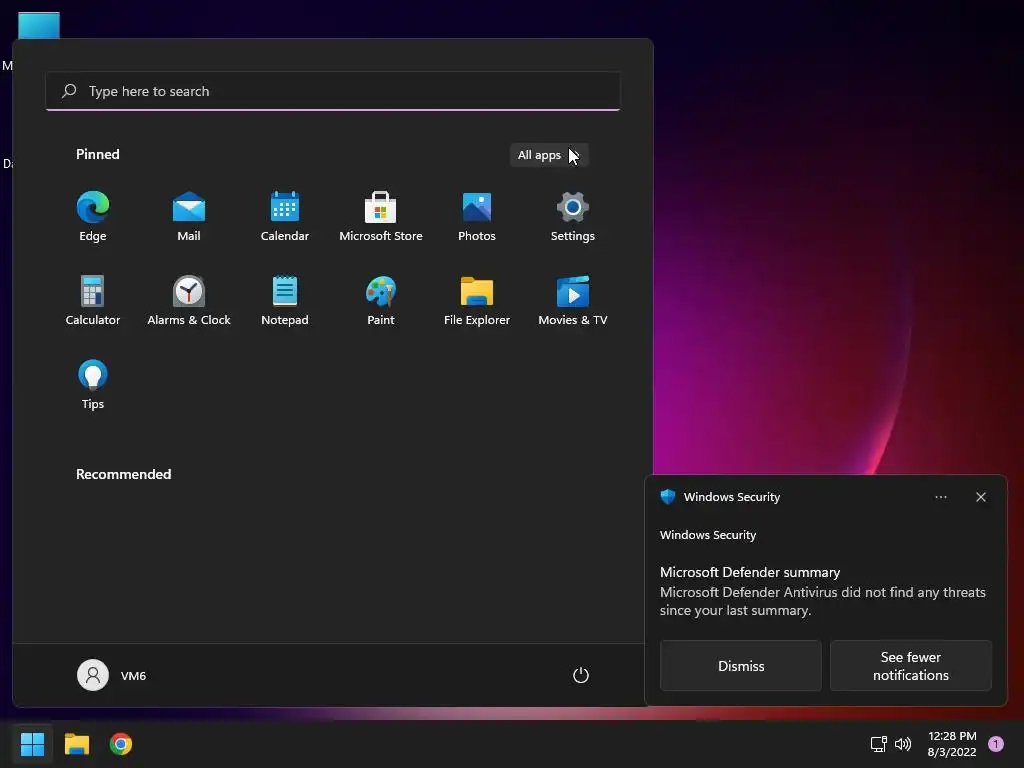
Task: Close the Windows Security notification
Action: (980, 497)
